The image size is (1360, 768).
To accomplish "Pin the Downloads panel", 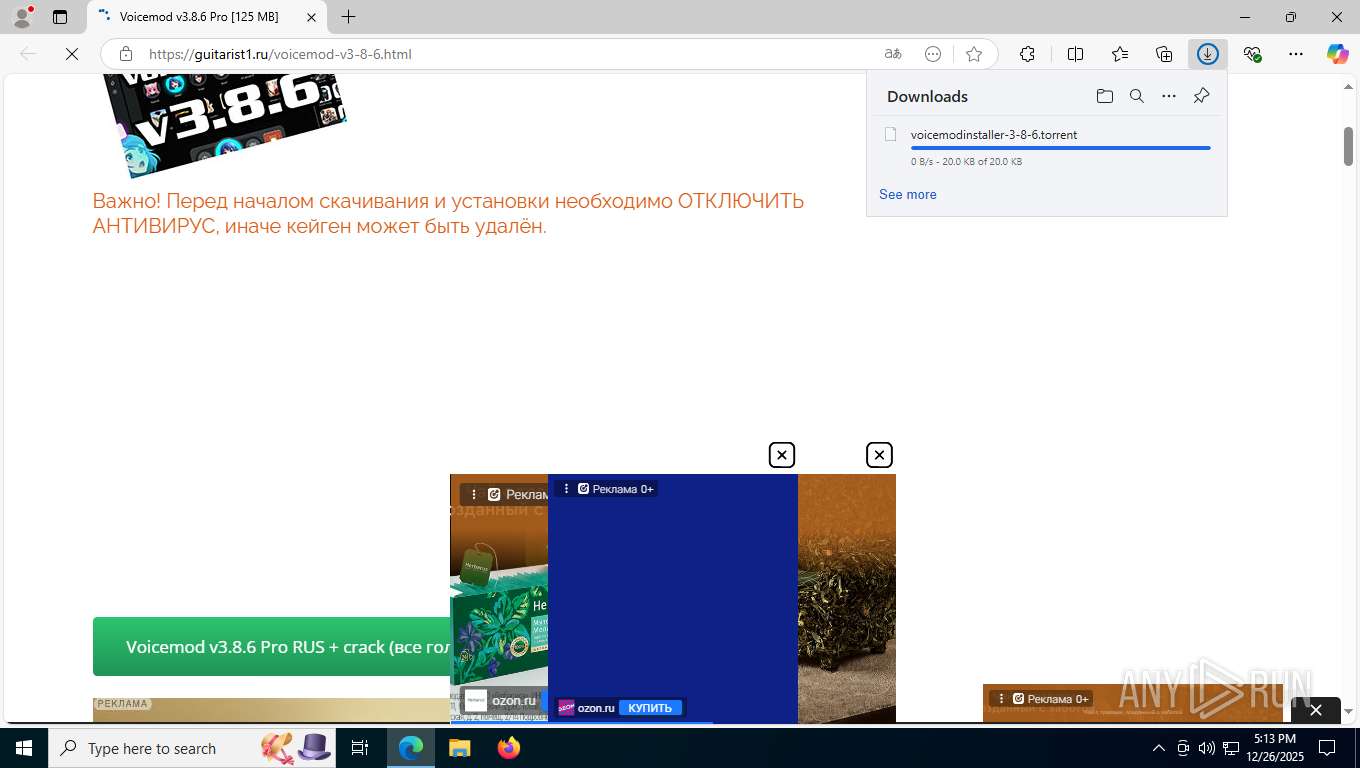I will 1202,96.
